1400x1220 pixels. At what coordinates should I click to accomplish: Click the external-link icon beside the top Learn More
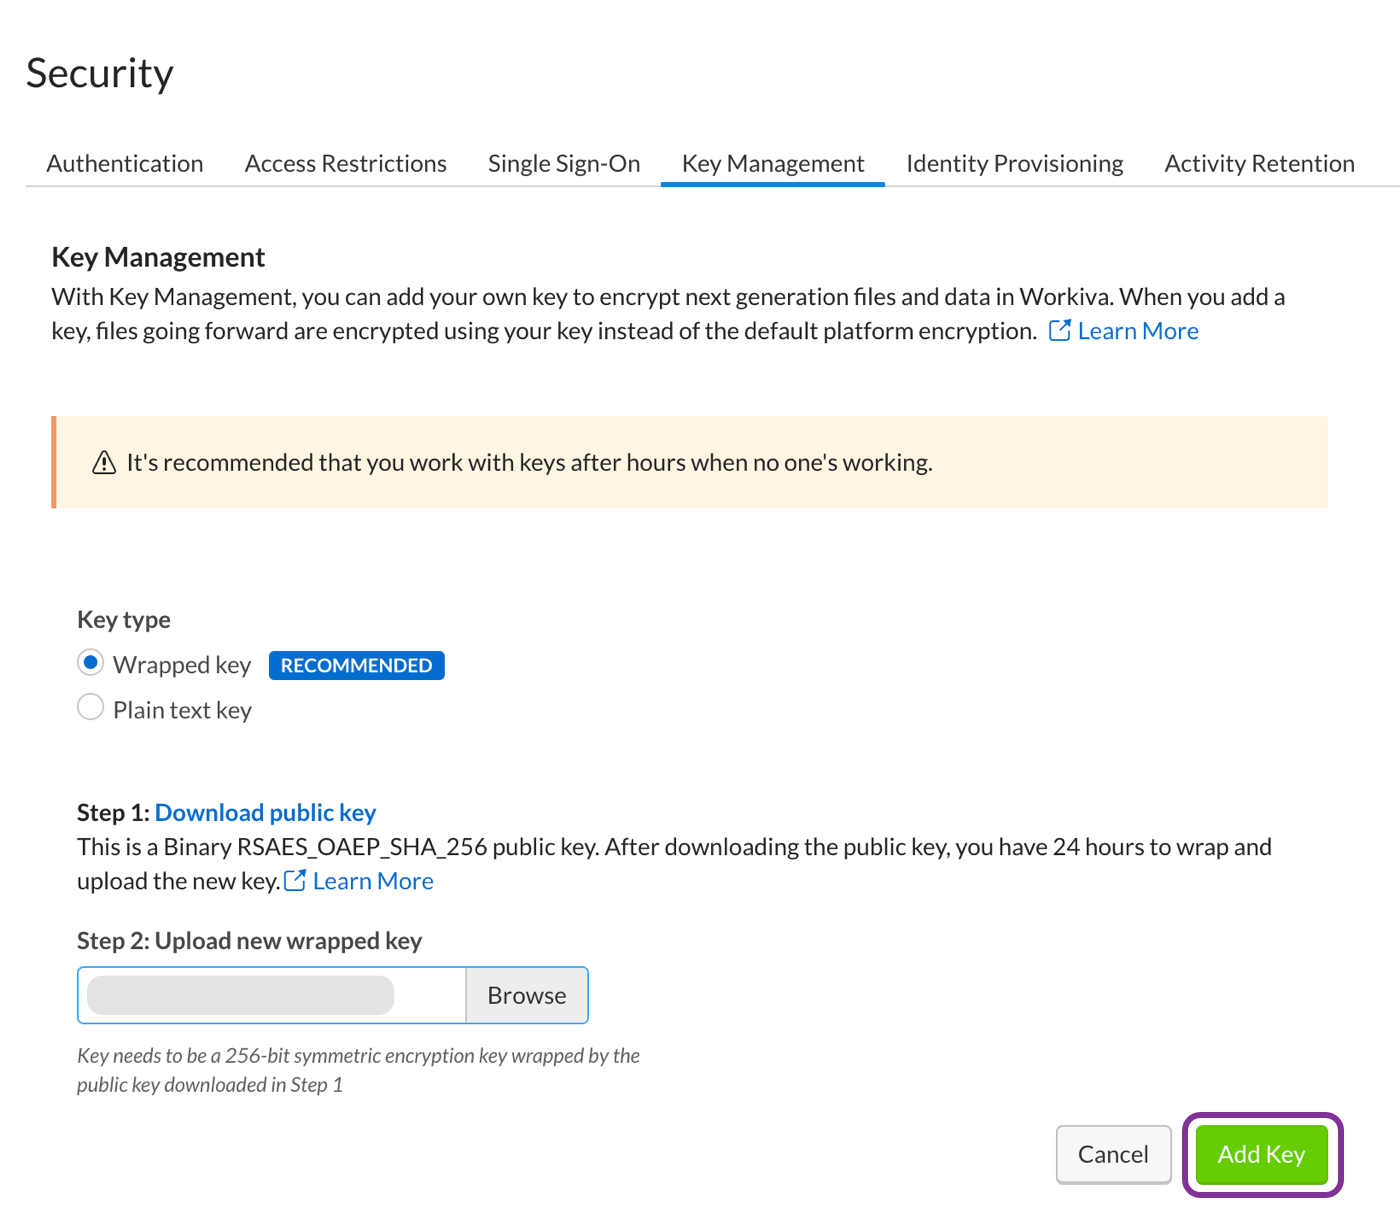(x=1059, y=331)
